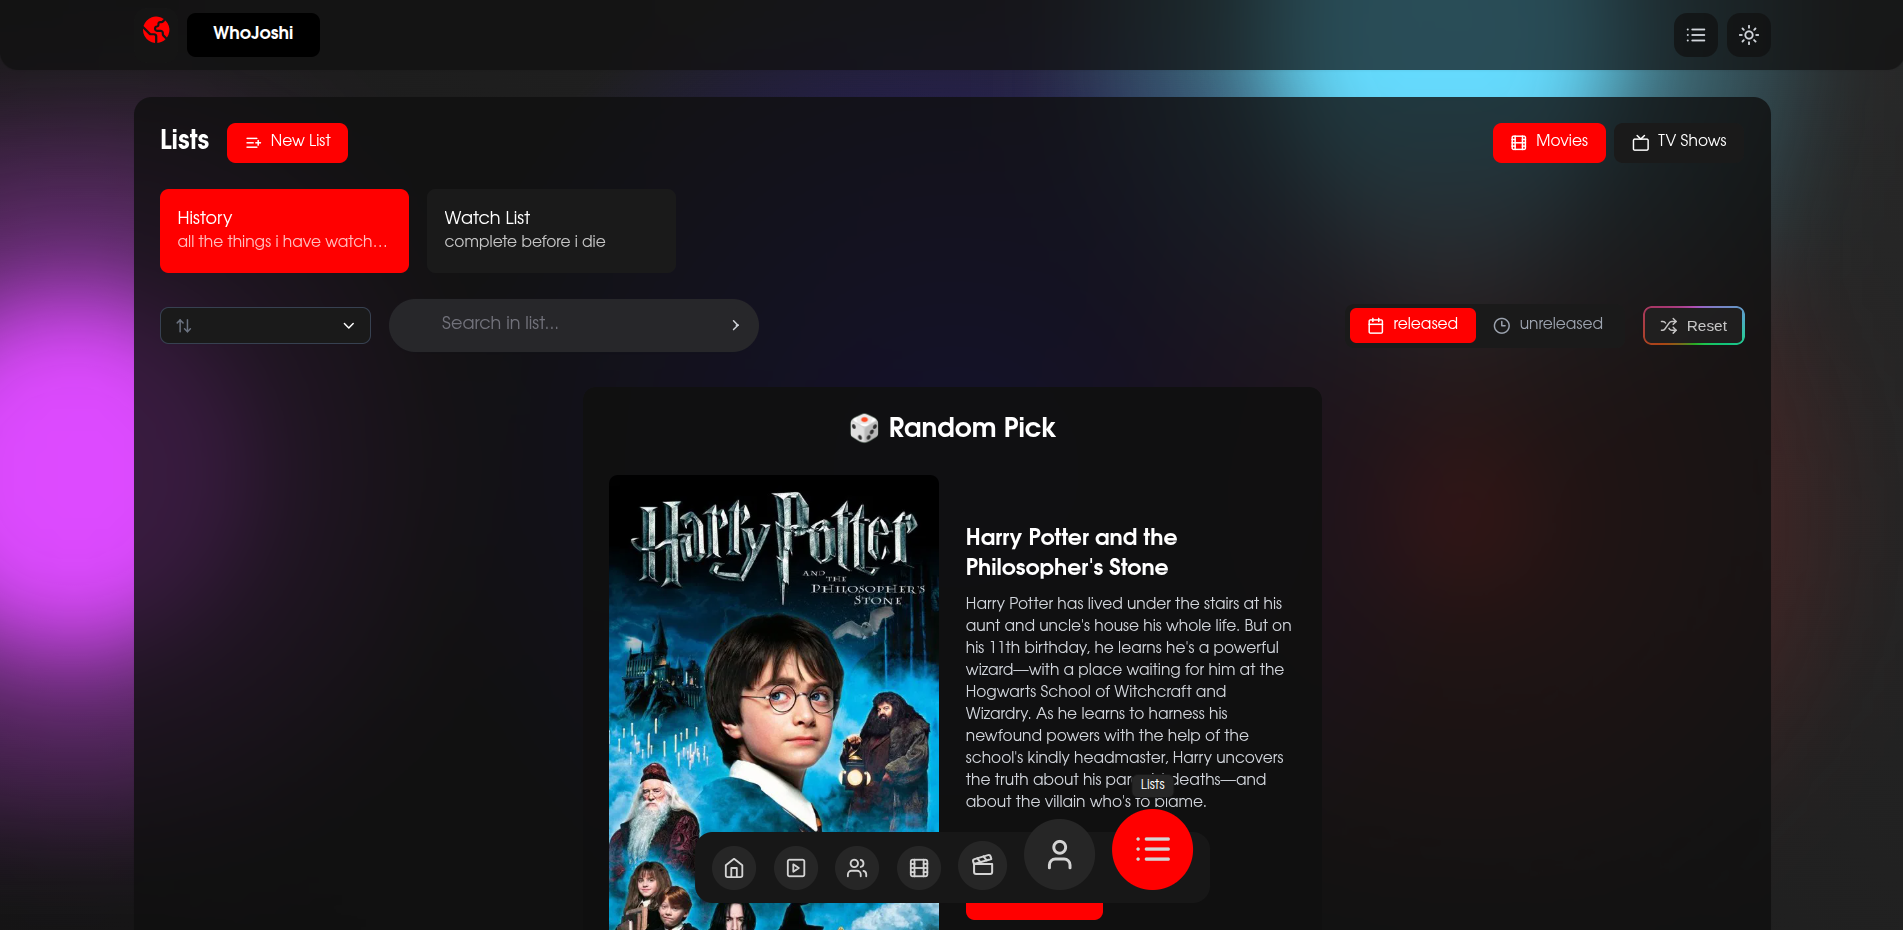Screen dimensions: 1903x930
Task: Create a New List
Action: pyautogui.click(x=287, y=142)
